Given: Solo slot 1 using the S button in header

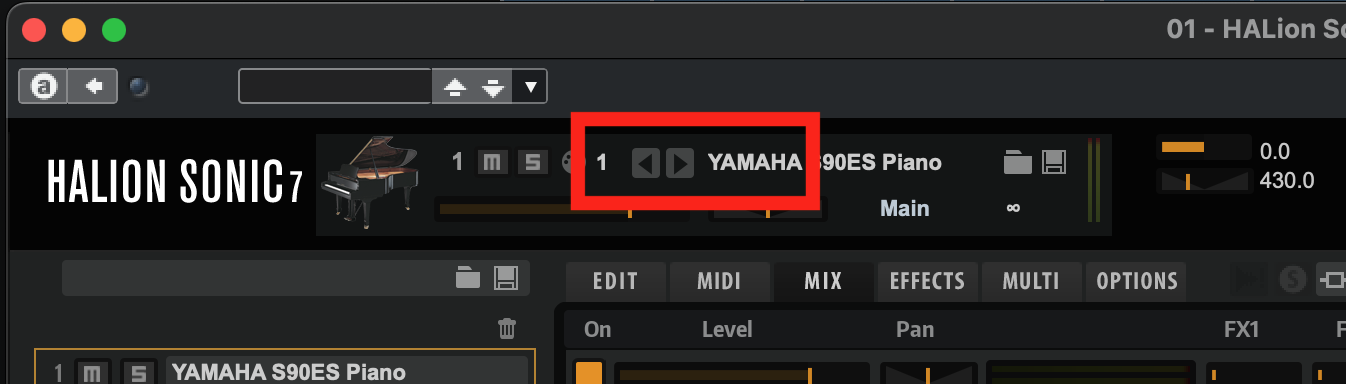Looking at the screenshot, I should pos(531,162).
